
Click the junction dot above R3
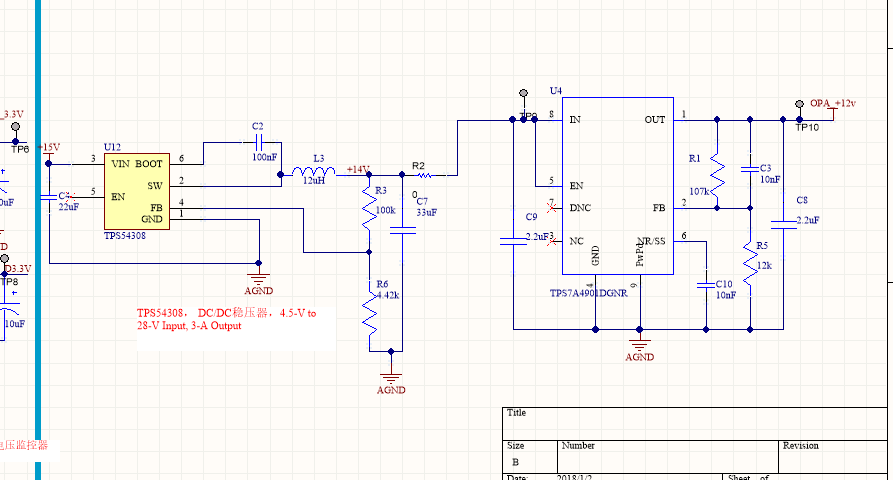369,175
